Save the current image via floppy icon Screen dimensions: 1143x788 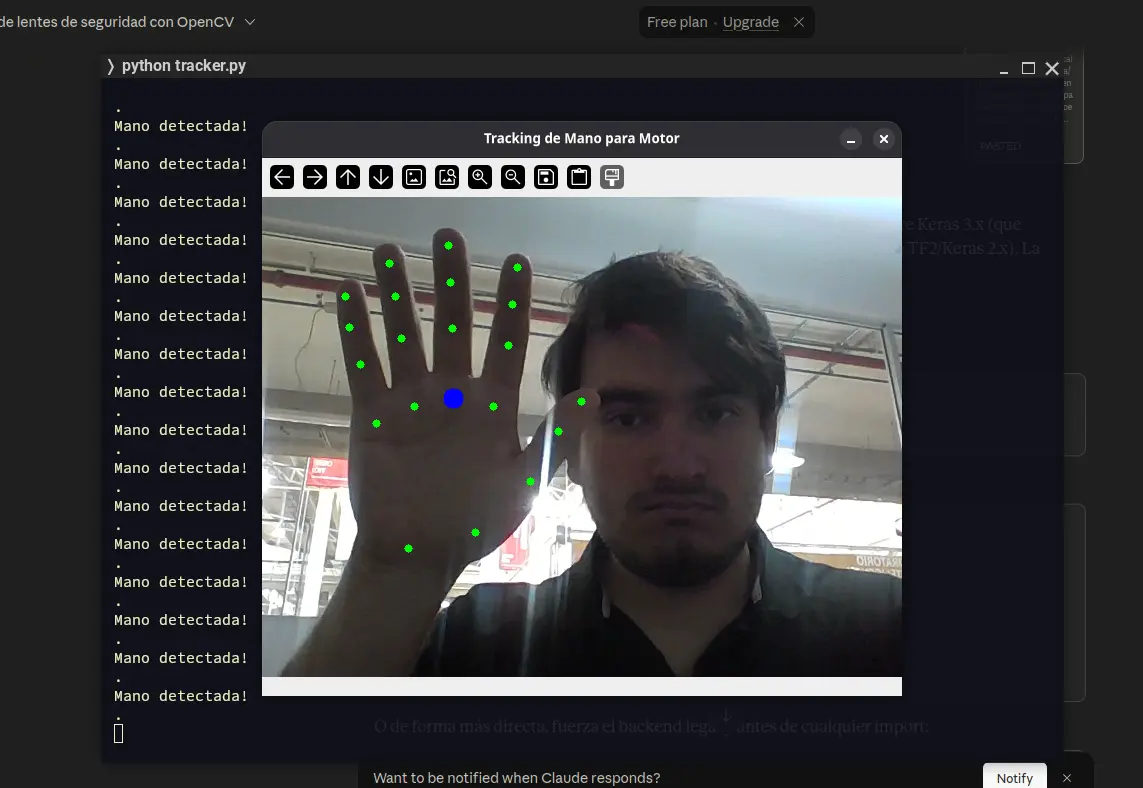point(546,177)
